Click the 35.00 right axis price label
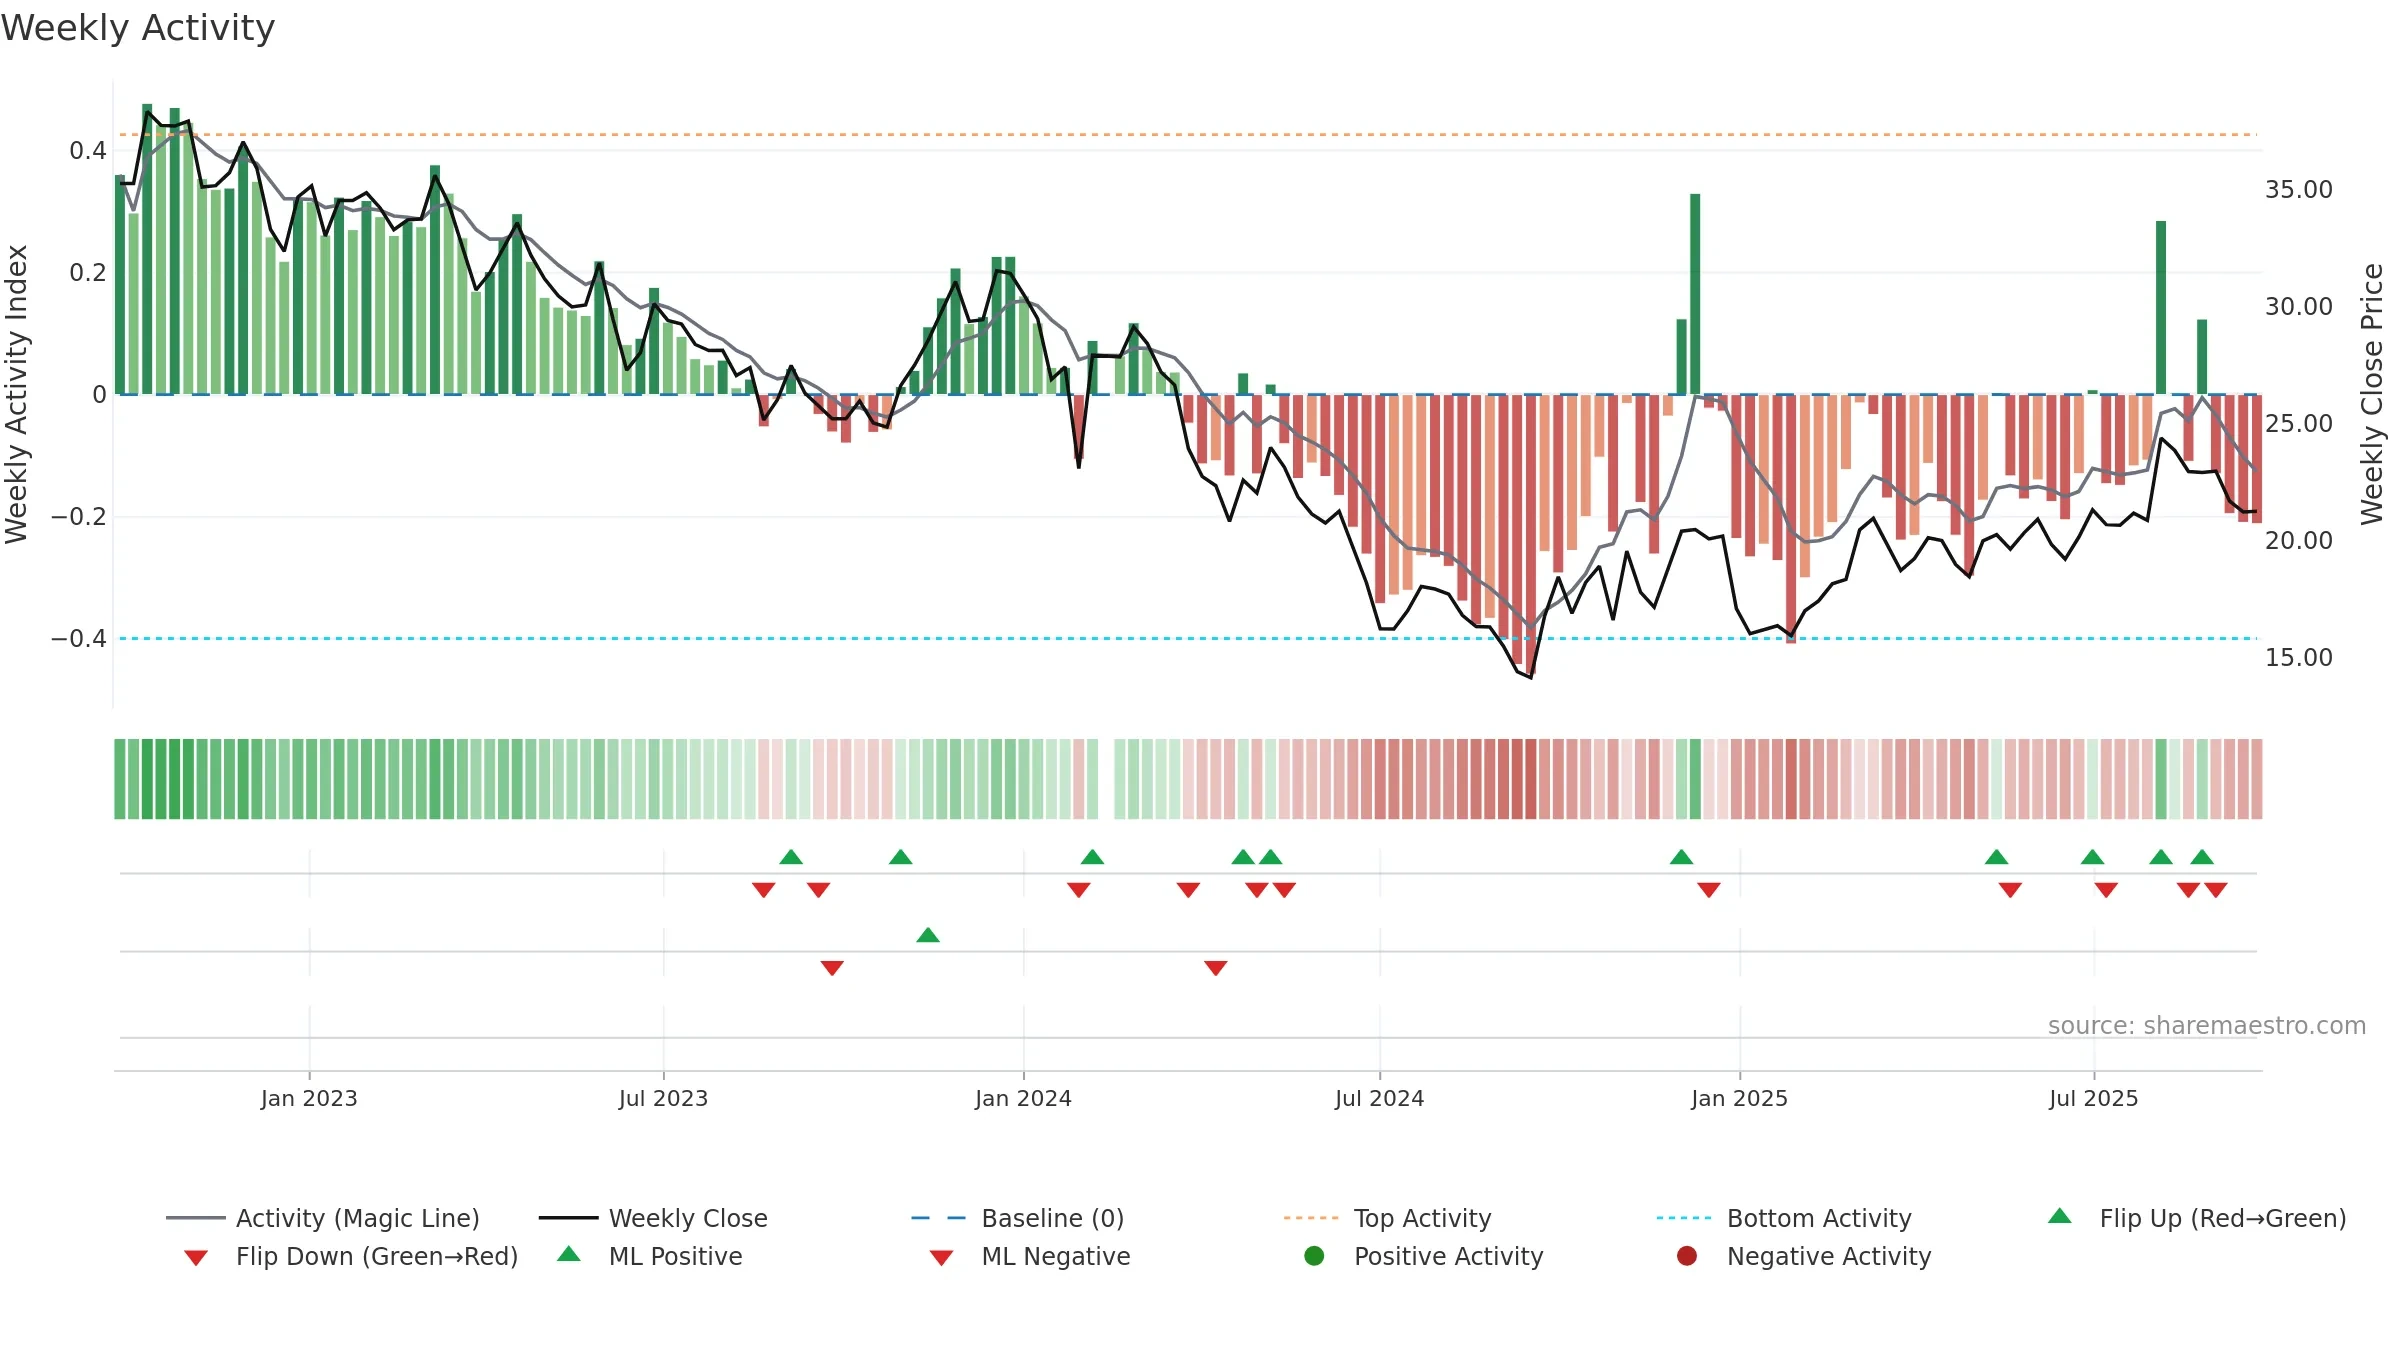 pos(2299,189)
